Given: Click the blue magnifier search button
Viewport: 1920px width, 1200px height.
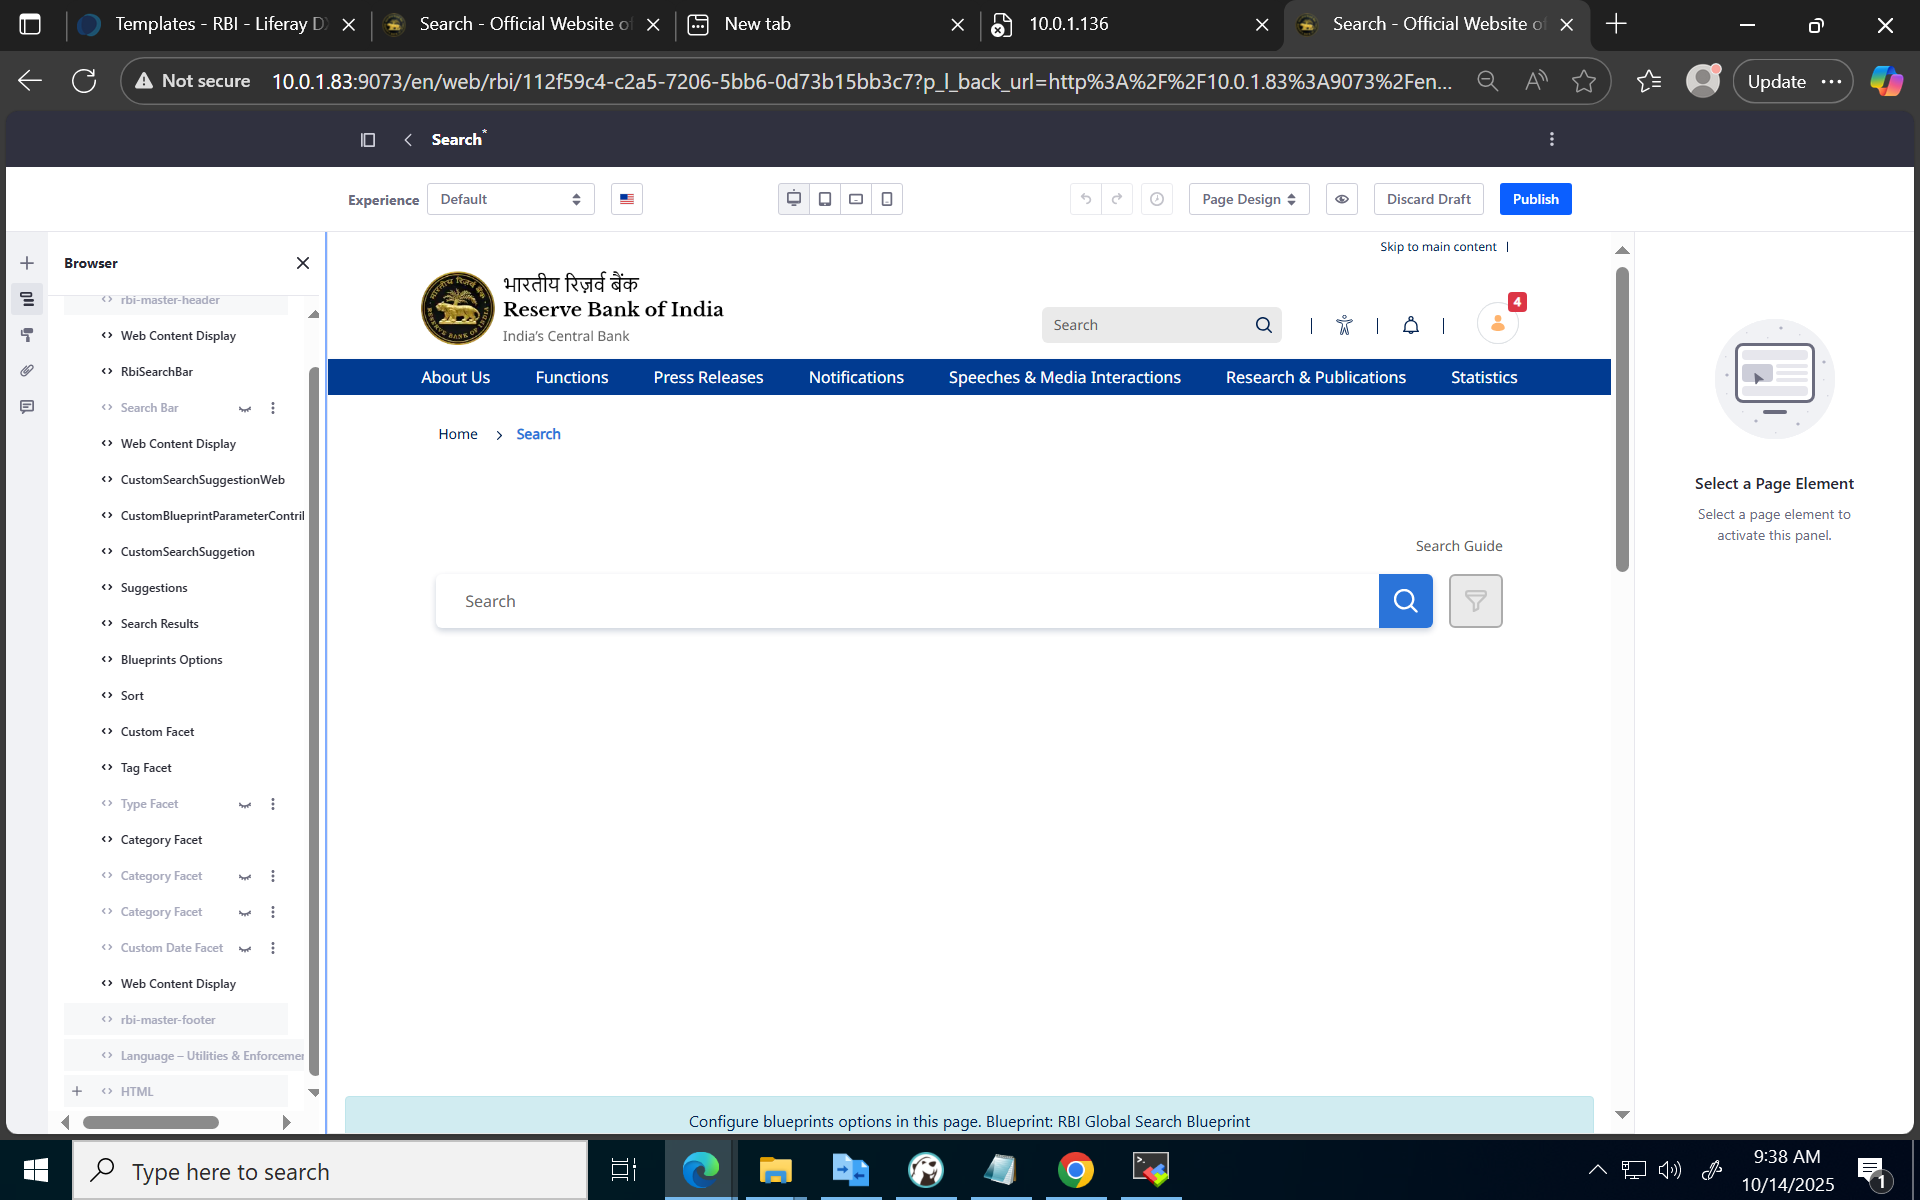Looking at the screenshot, I should (x=1405, y=601).
